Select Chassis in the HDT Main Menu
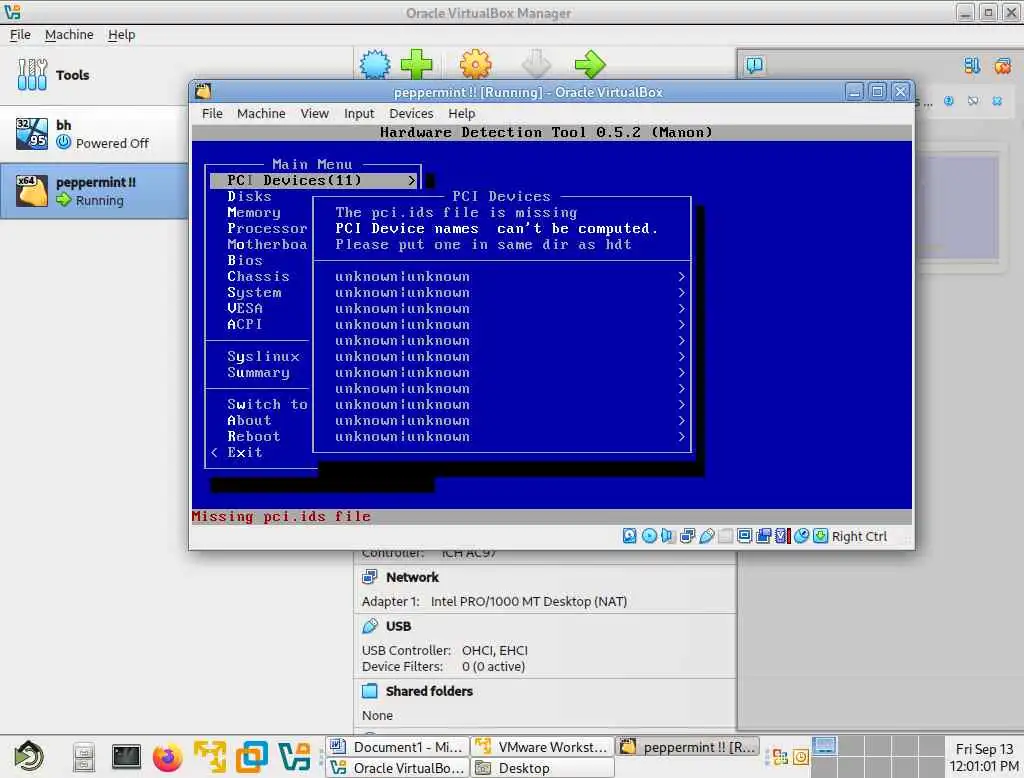Image resolution: width=1024 pixels, height=778 pixels. 259,276
